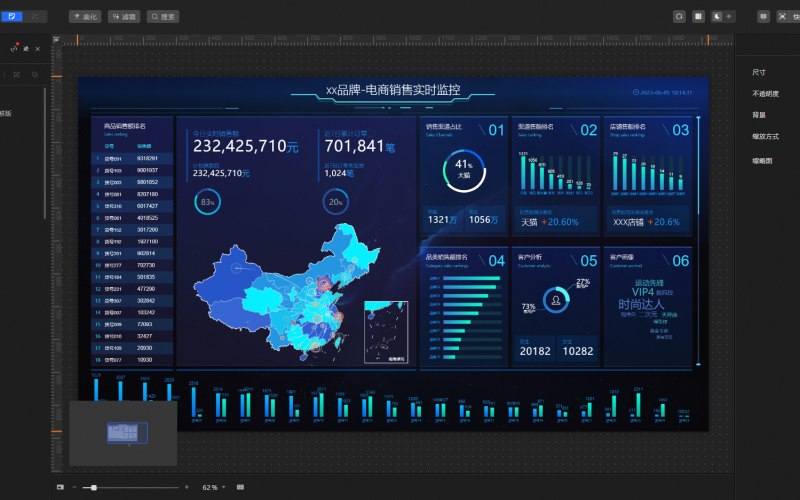Select the dashboard title xx品牌-电商销售实时监控
This screenshot has width=800, height=500.
pyautogui.click(x=393, y=90)
